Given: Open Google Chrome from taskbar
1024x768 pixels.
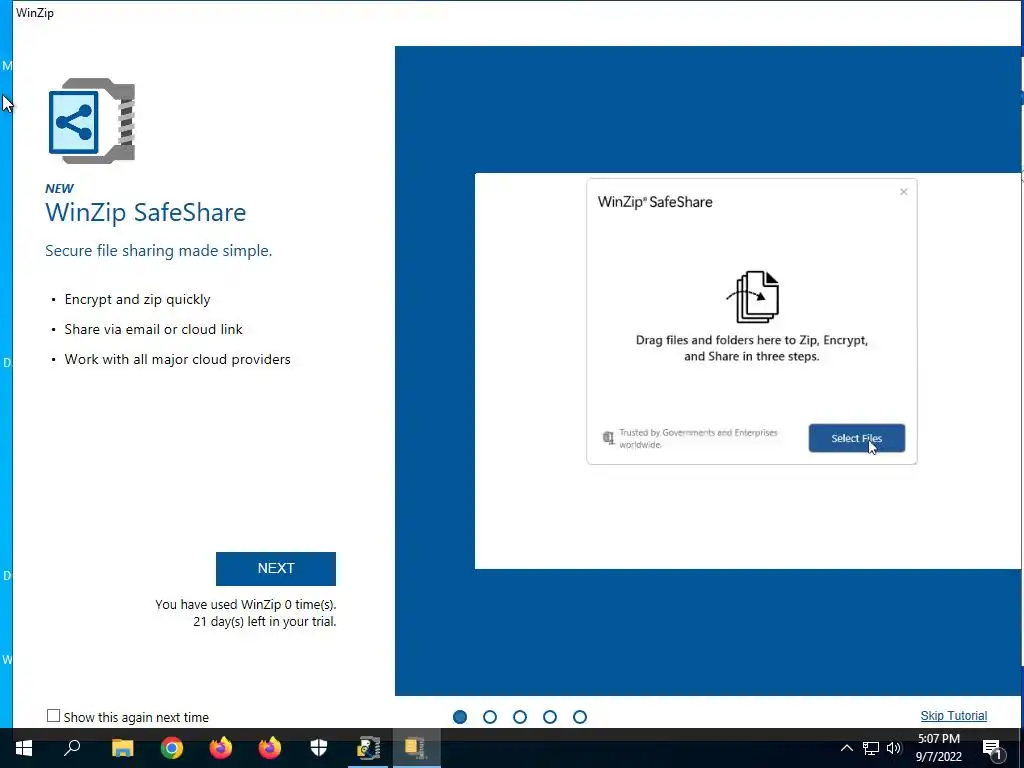Looking at the screenshot, I should coord(172,748).
